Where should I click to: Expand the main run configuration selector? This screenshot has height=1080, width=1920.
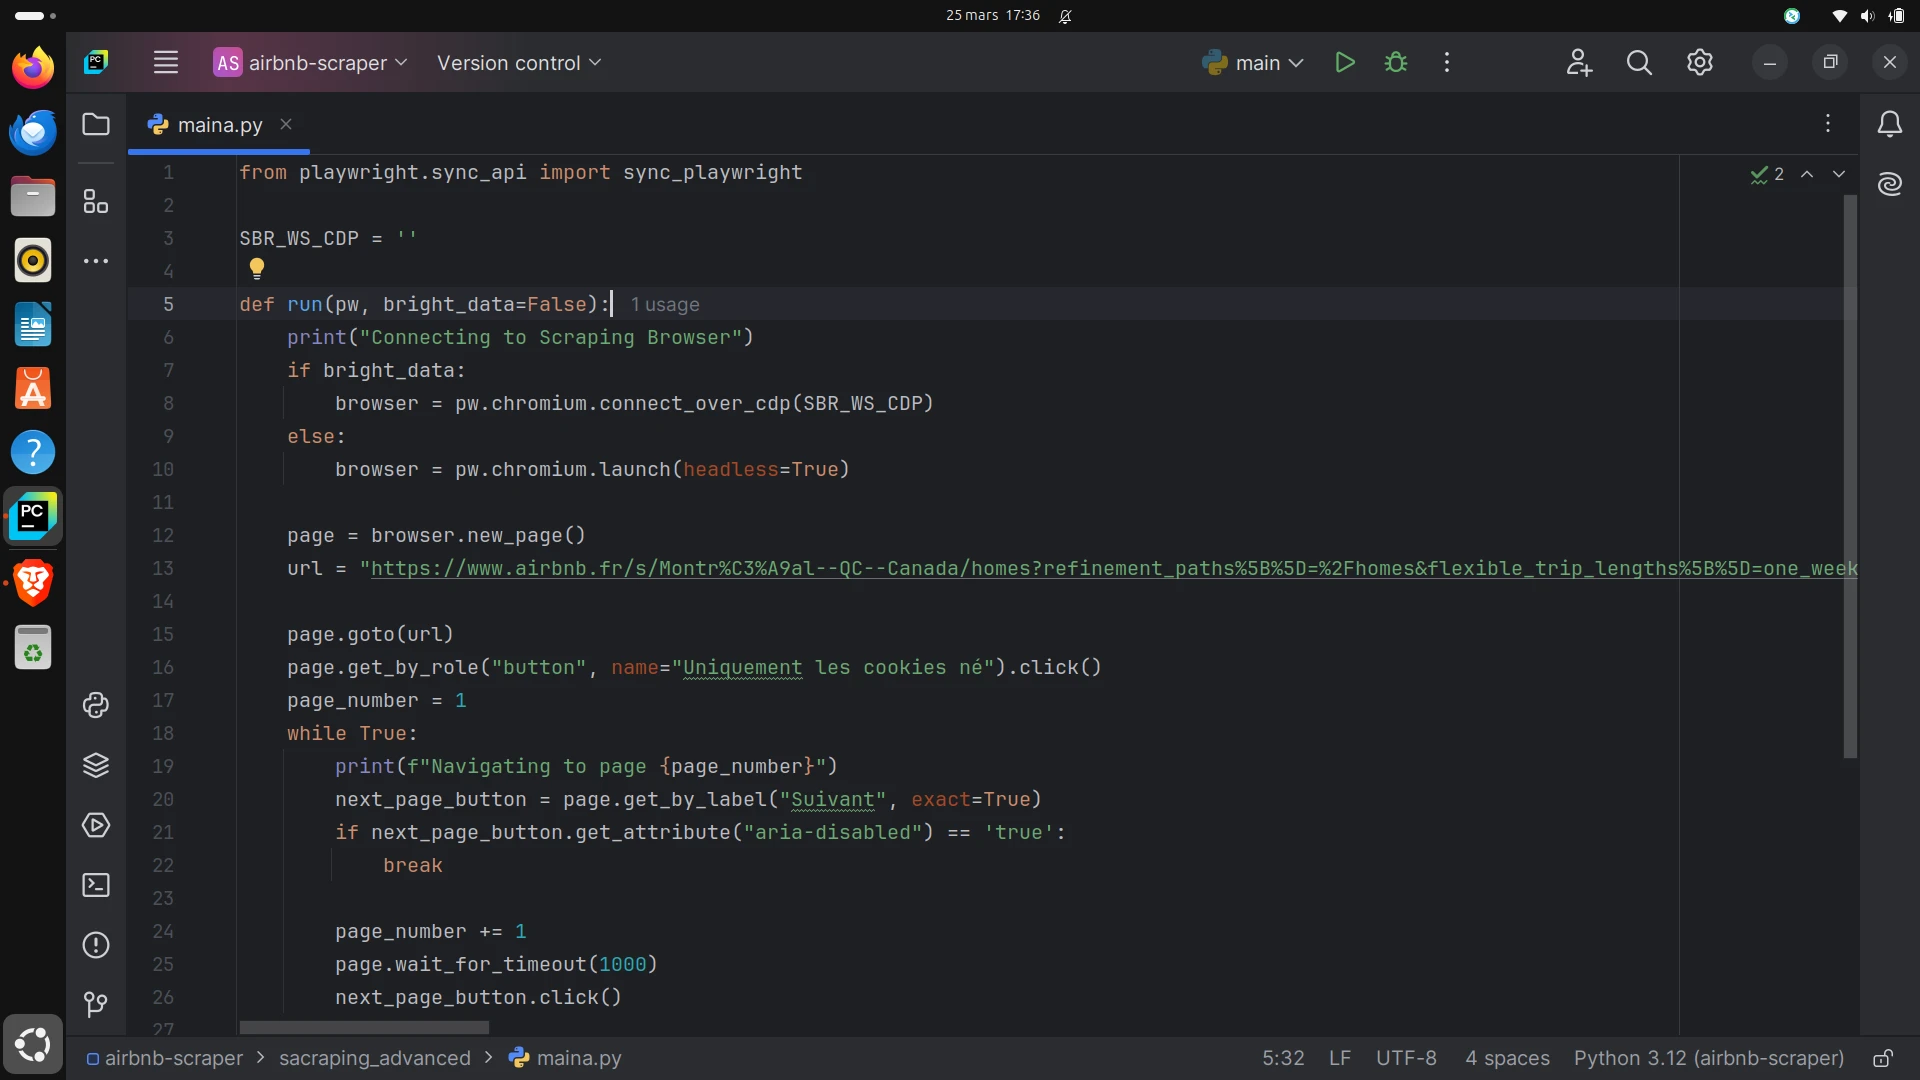pyautogui.click(x=1254, y=63)
